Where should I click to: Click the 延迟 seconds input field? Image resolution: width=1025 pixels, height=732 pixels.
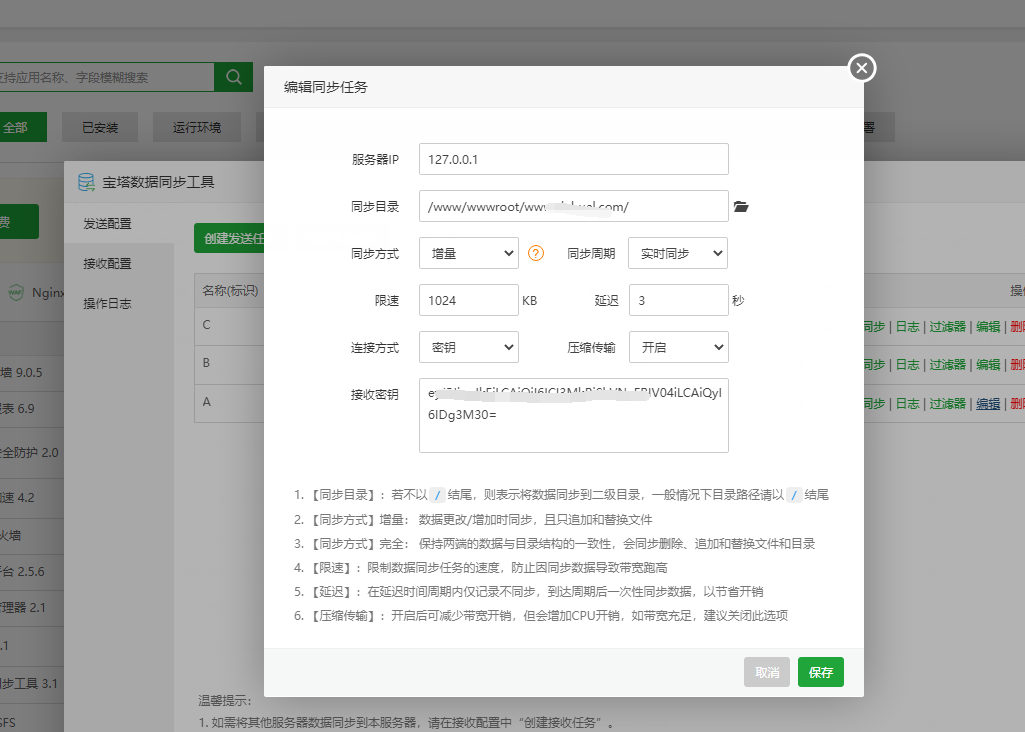tap(678, 300)
